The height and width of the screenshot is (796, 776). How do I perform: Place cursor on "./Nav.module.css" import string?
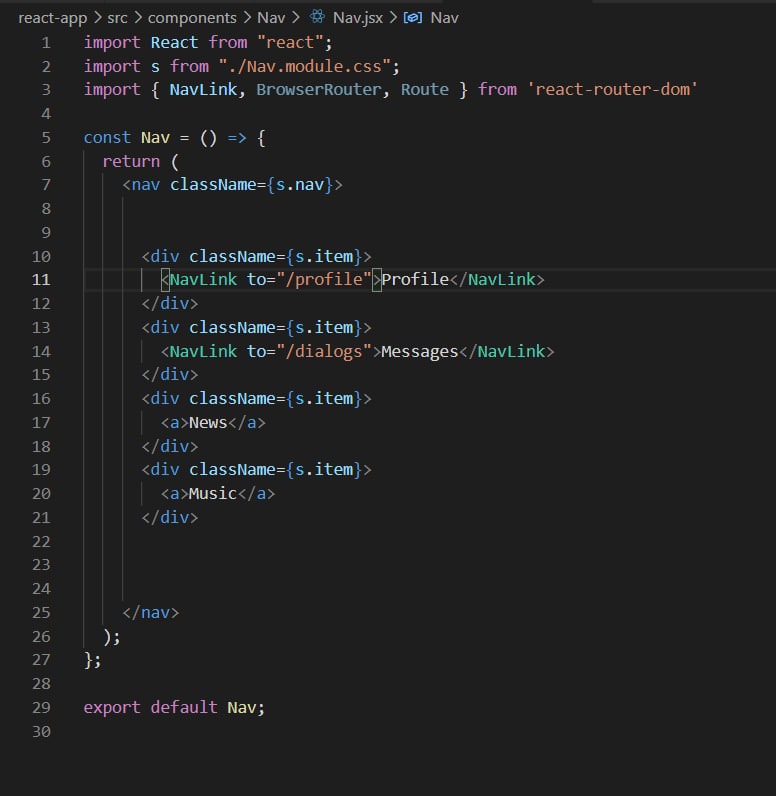click(x=305, y=67)
